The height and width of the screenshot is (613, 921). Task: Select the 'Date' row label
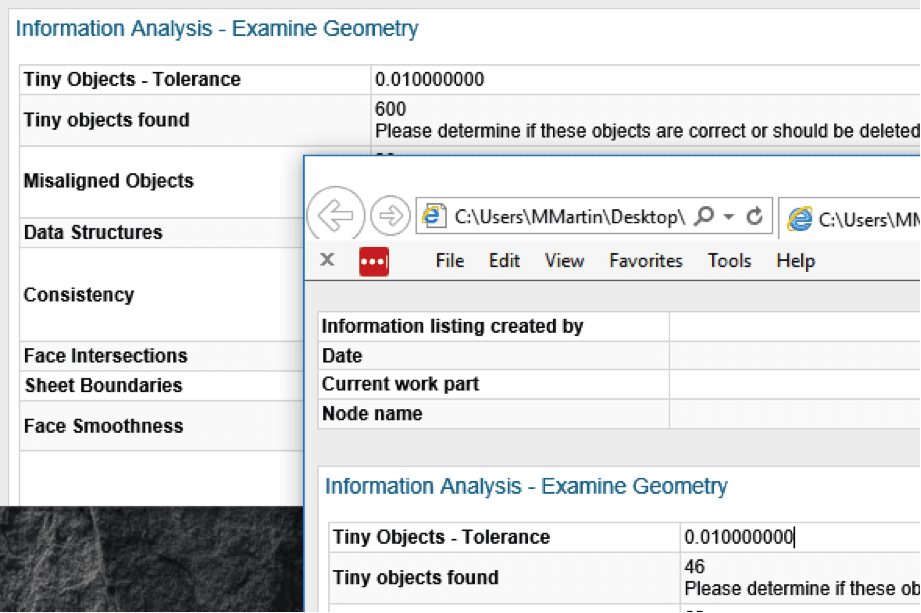pyautogui.click(x=342, y=356)
